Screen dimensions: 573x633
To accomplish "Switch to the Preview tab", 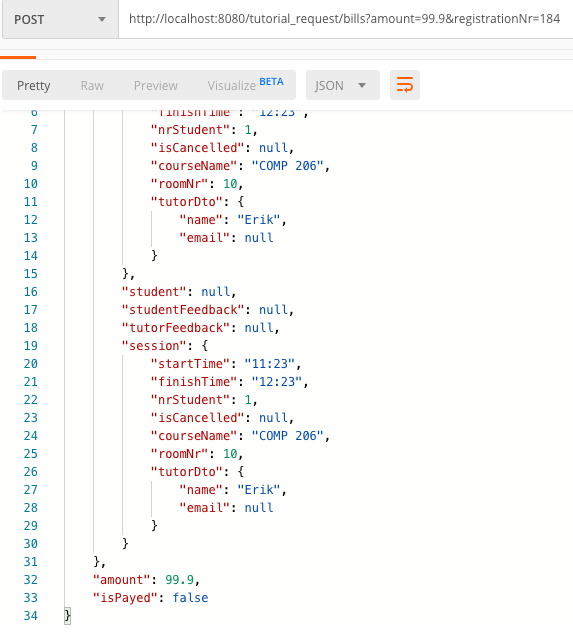I will click(x=155, y=86).
